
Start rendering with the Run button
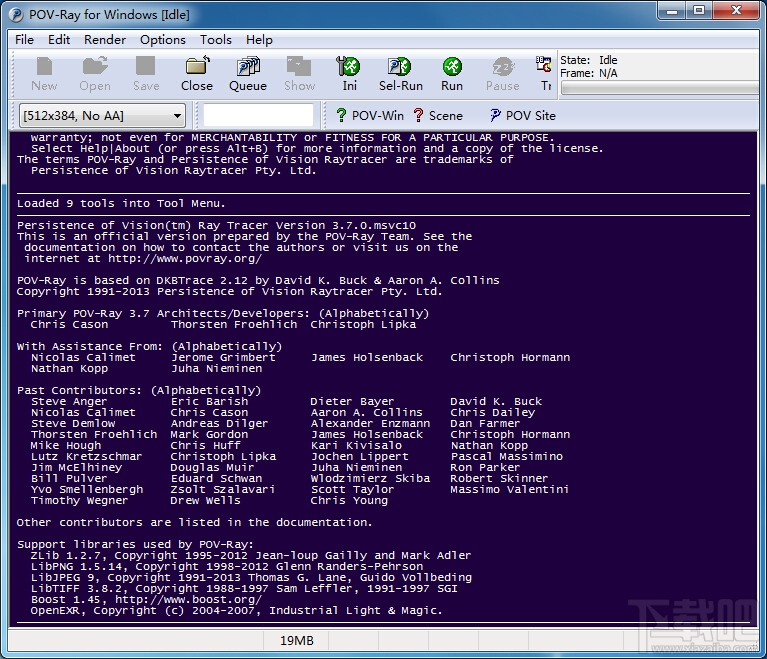(452, 73)
